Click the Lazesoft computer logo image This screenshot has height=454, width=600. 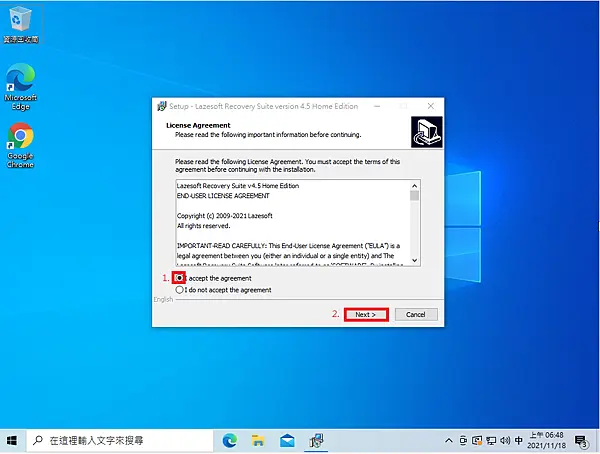coord(427,132)
